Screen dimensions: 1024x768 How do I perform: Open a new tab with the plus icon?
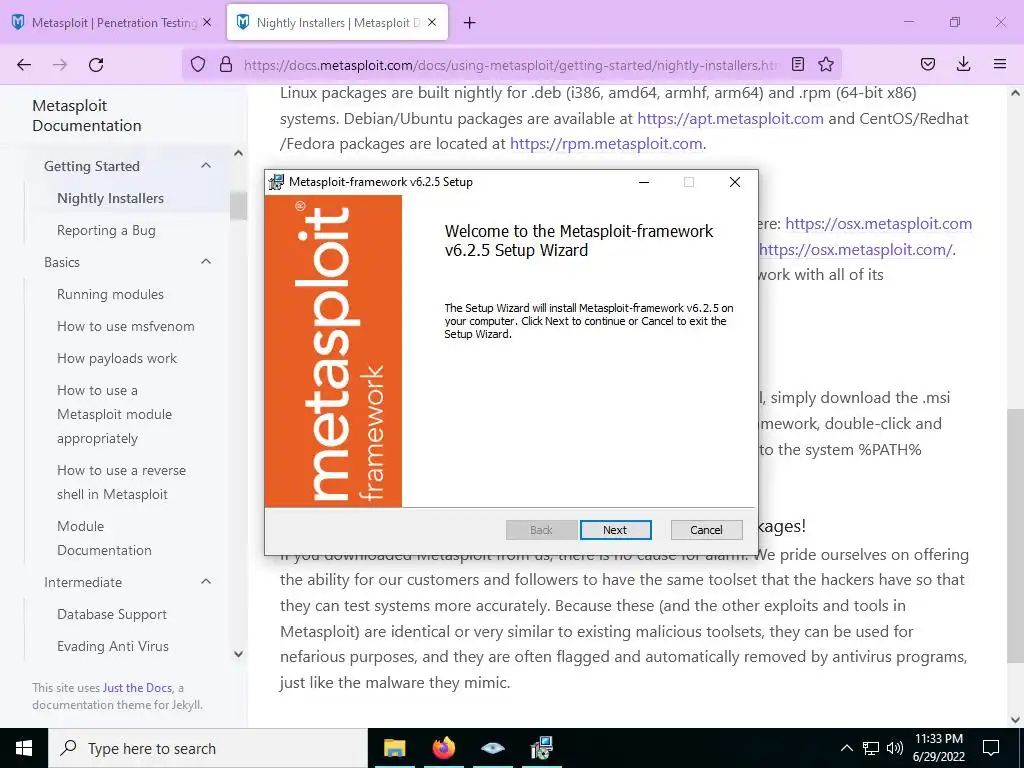pyautogui.click(x=470, y=23)
